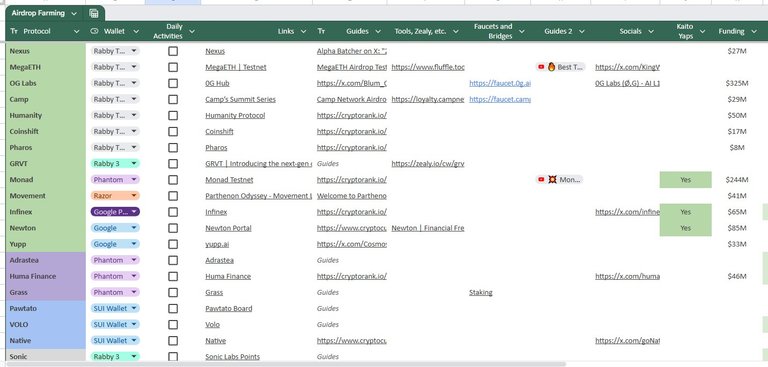Viewport: 768px width, 367px height.
Task: Open the Funding column header menu arrow
Action: point(753,31)
